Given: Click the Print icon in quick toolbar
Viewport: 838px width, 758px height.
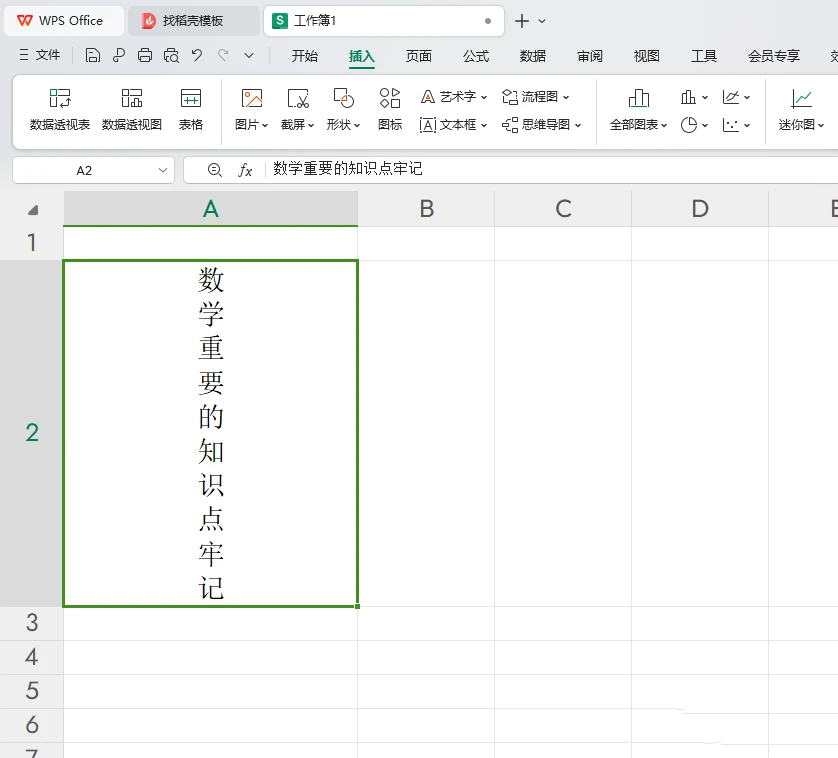Looking at the screenshot, I should [145, 55].
